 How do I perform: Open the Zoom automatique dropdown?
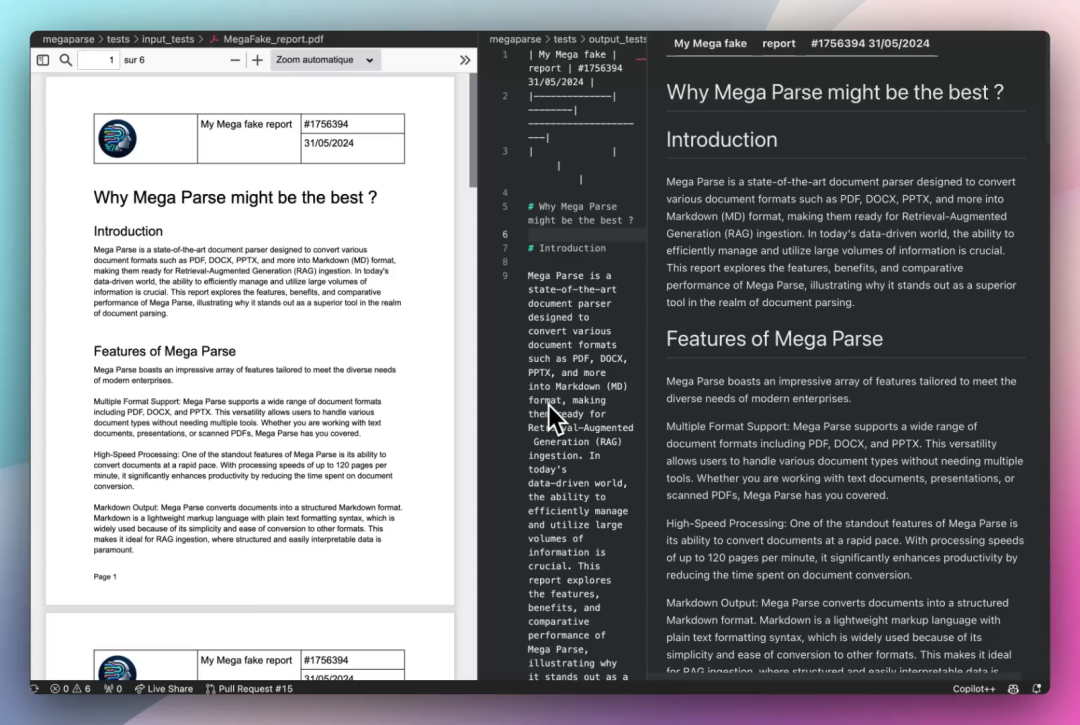[324, 60]
